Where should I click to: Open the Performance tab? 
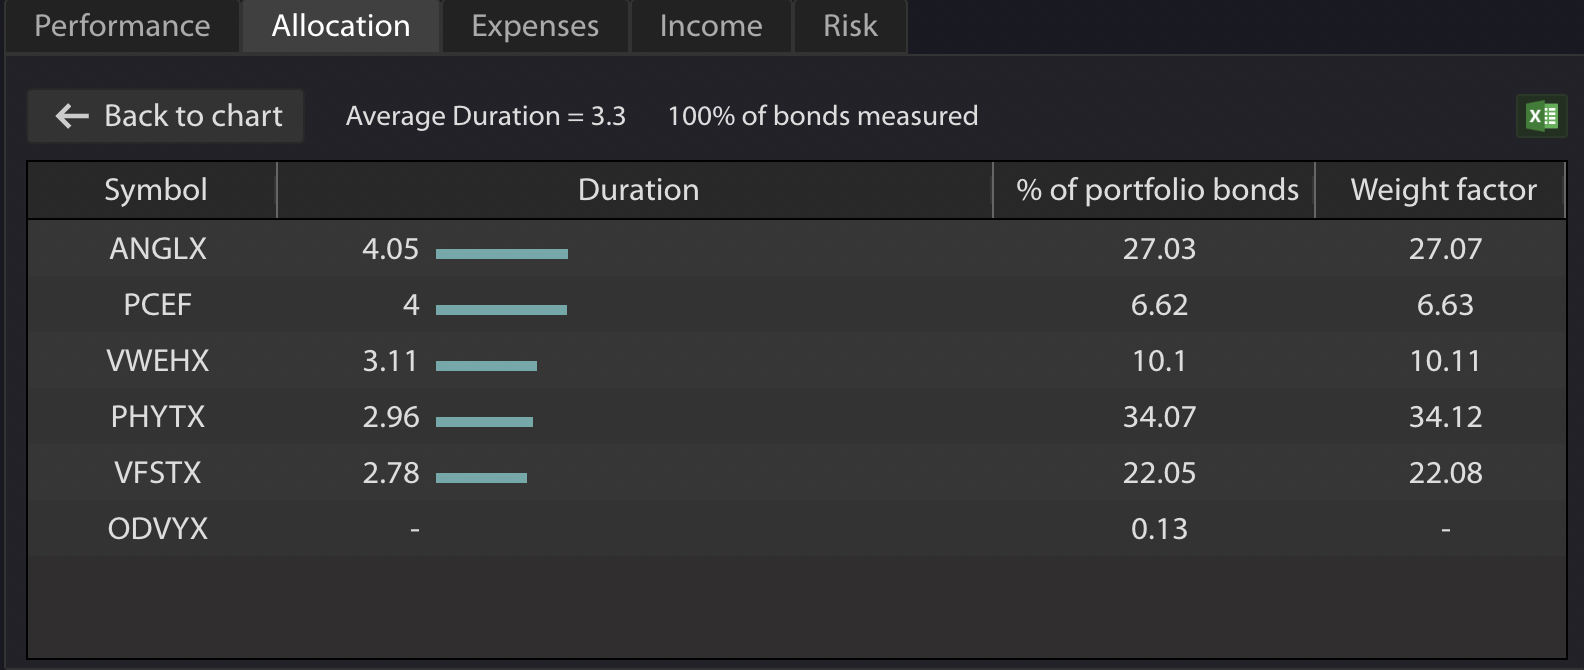(x=122, y=26)
